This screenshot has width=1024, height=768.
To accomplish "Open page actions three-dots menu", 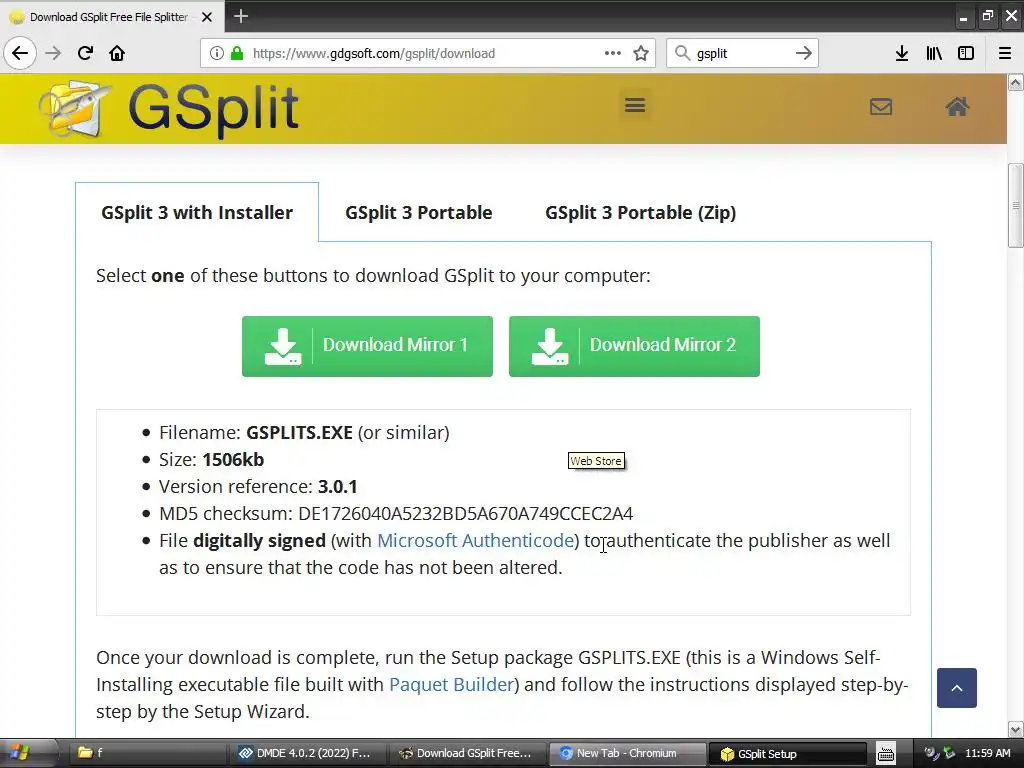I will (613, 53).
